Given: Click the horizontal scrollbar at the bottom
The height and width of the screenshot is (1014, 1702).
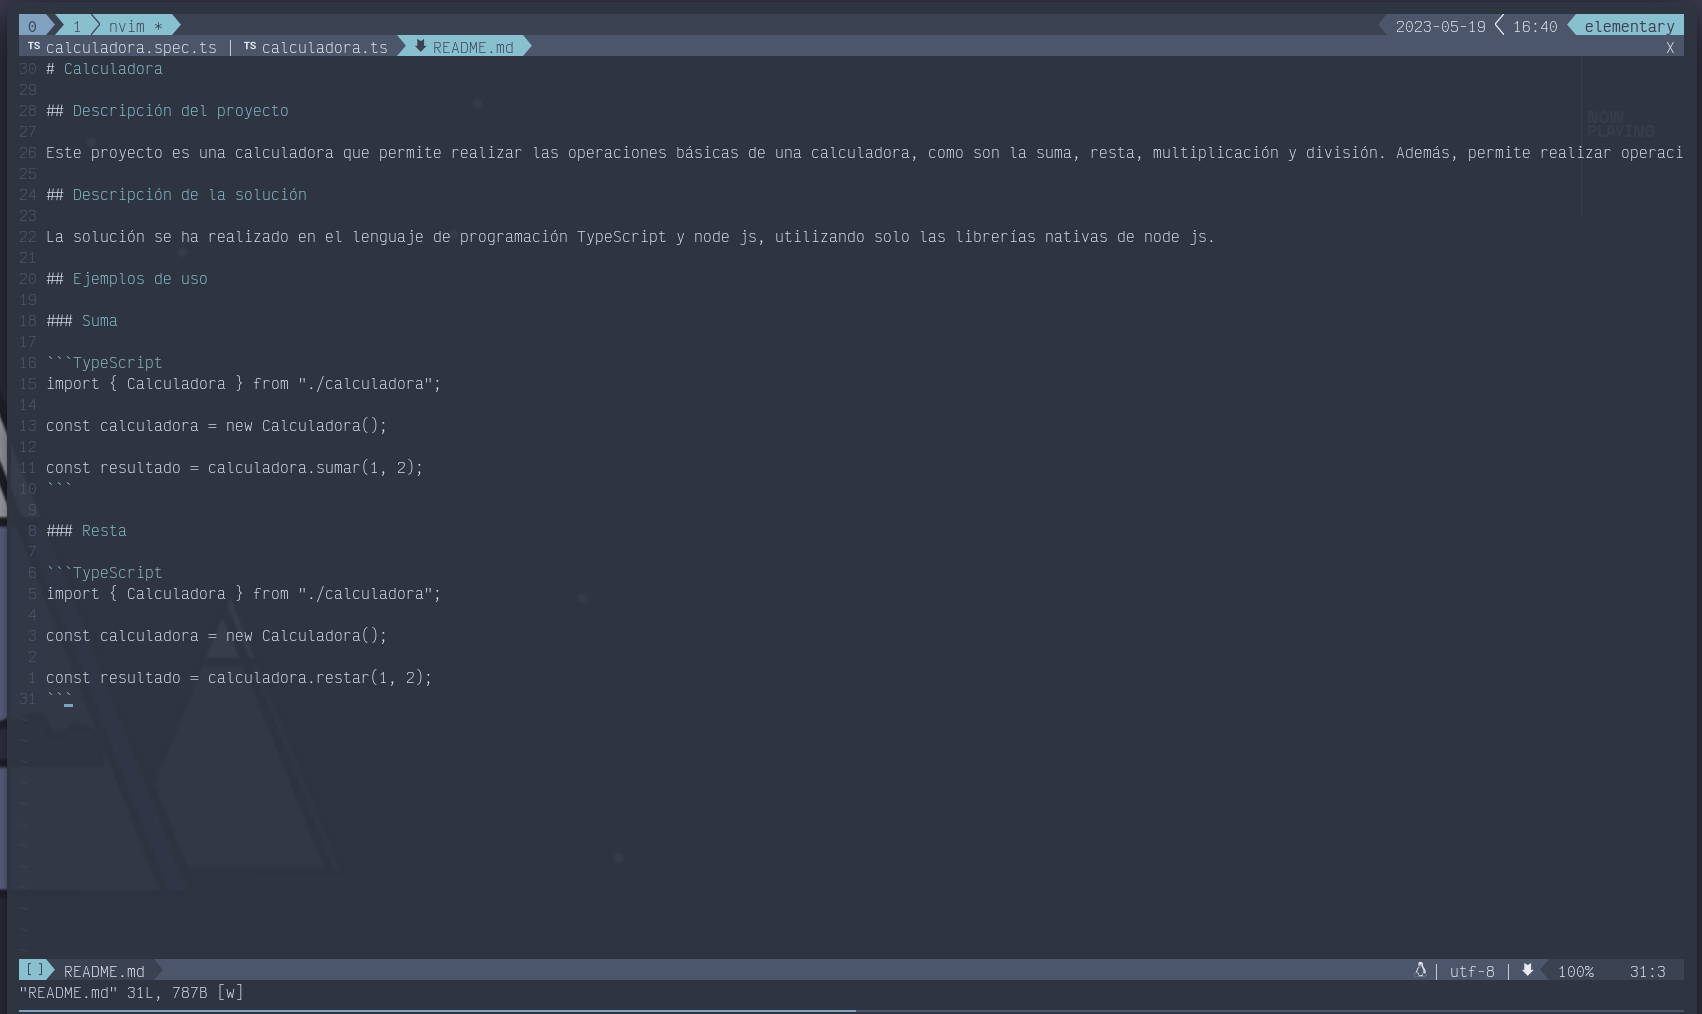Looking at the screenshot, I should click(x=430, y=1011).
